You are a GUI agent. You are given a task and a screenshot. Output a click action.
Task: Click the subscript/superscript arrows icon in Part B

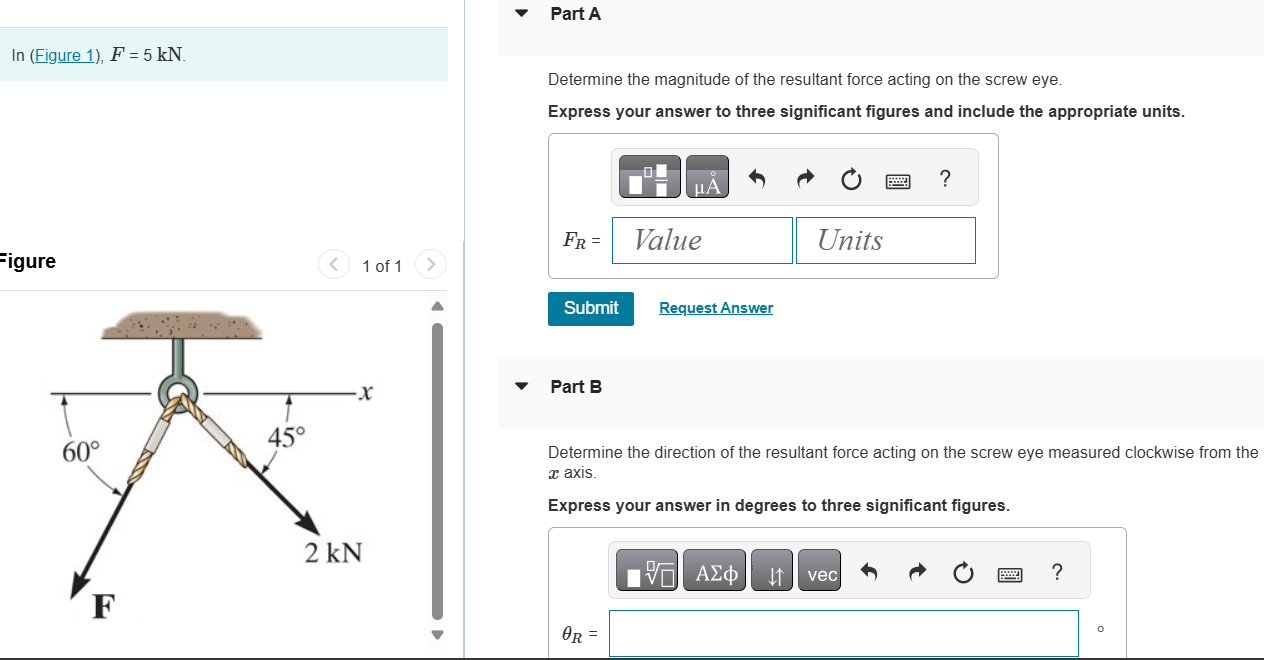[771, 572]
